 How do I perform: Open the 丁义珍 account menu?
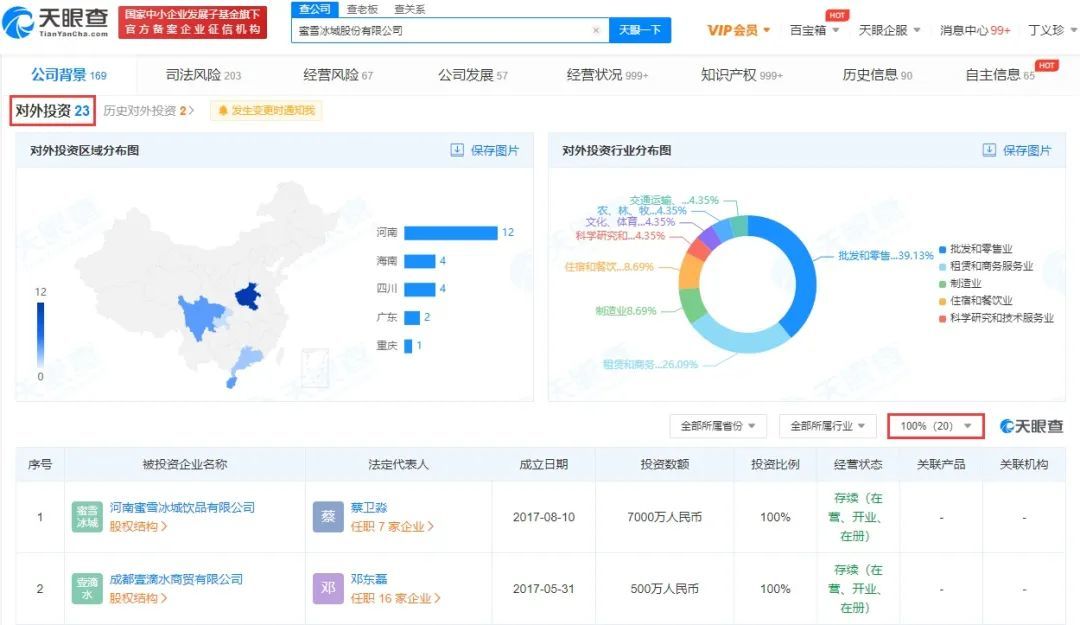click(1052, 30)
